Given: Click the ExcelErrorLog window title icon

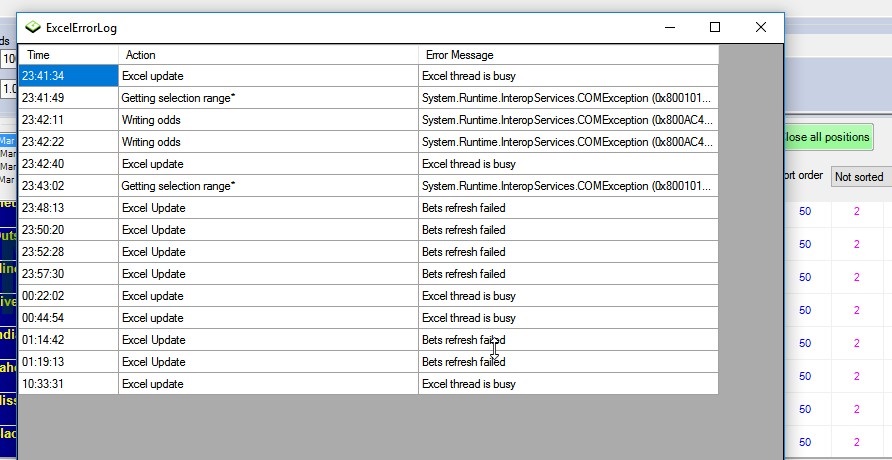Looking at the screenshot, I should [33, 27].
